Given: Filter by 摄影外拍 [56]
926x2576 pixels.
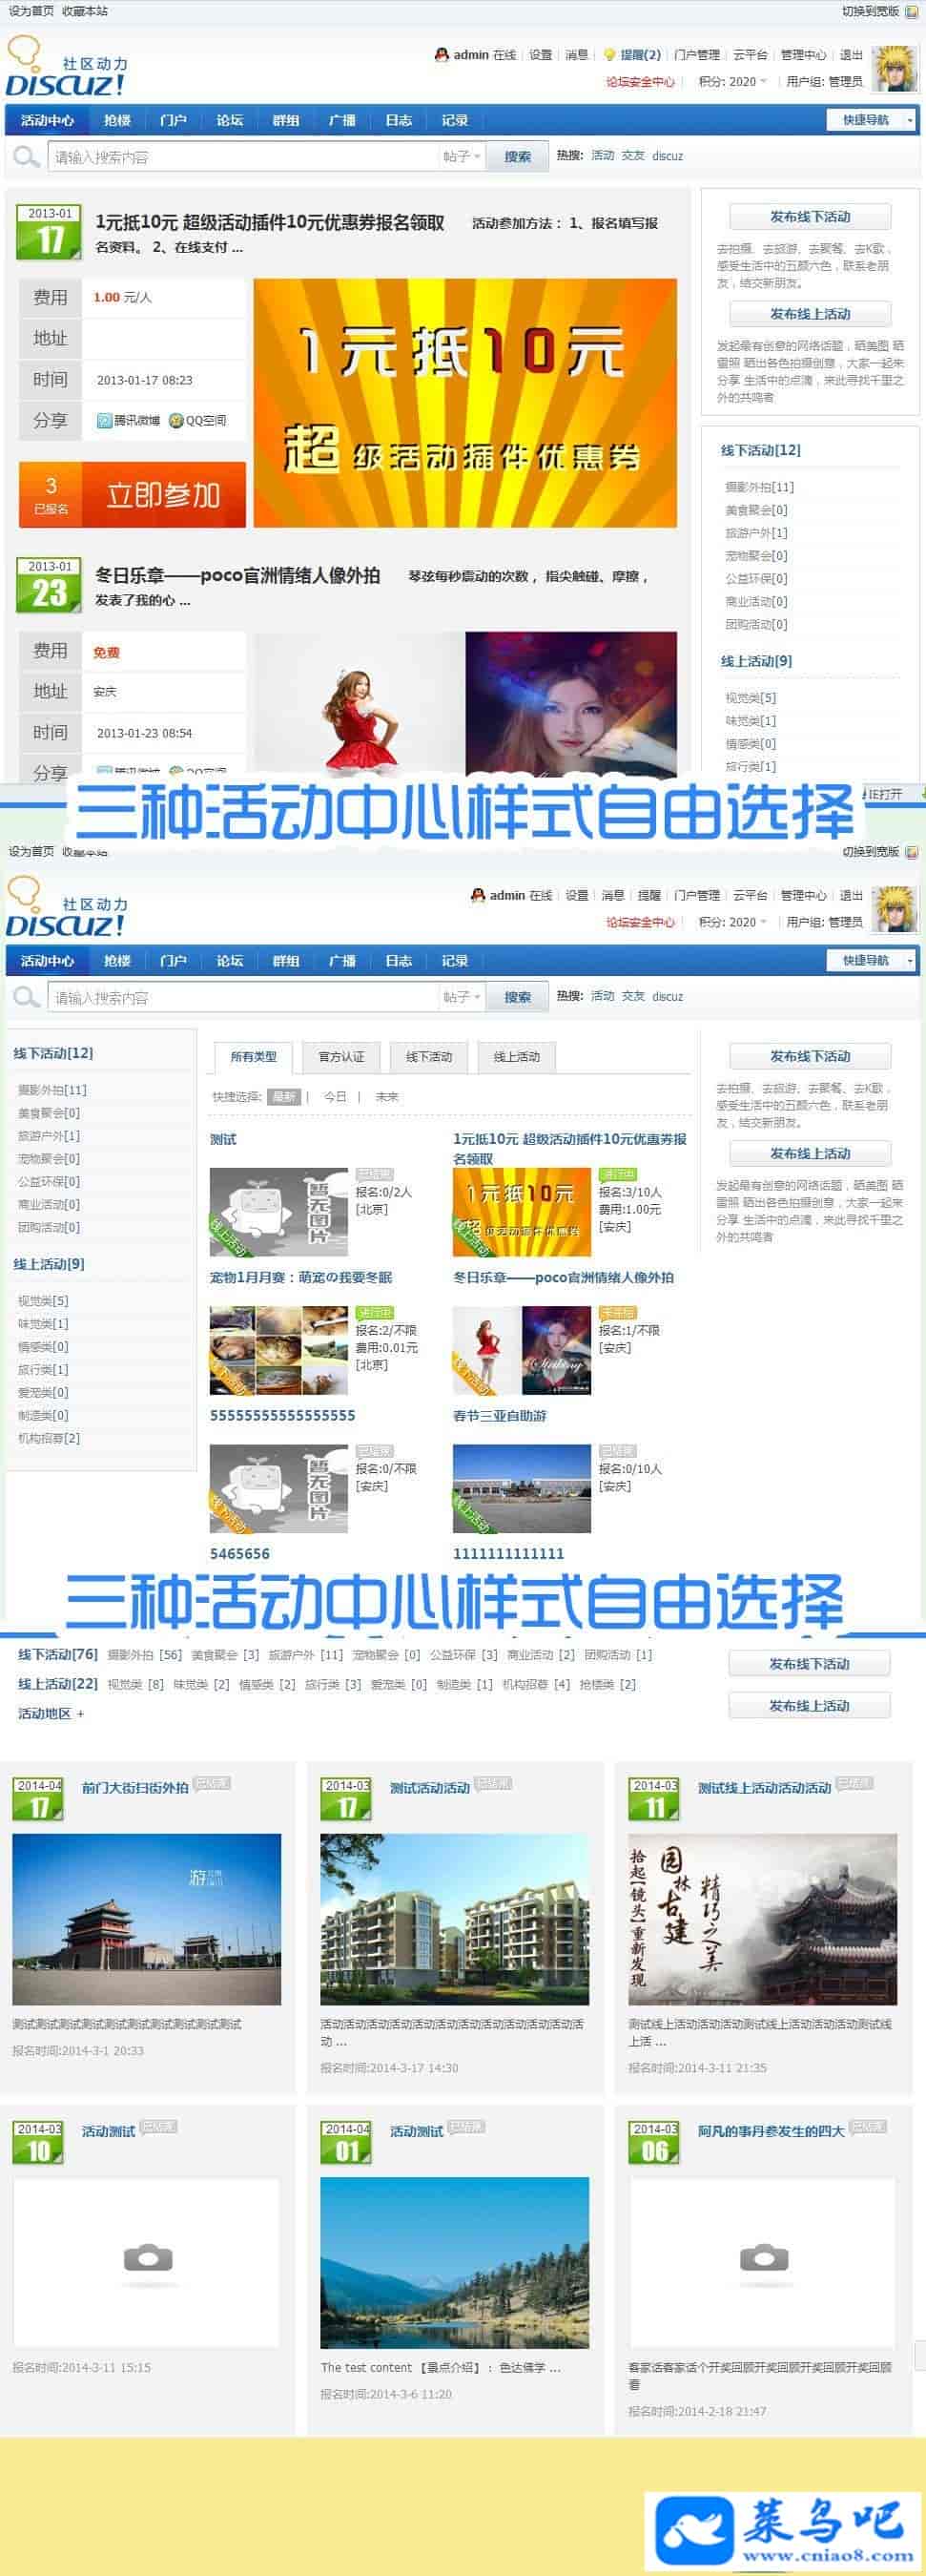Looking at the screenshot, I should point(145,1655).
